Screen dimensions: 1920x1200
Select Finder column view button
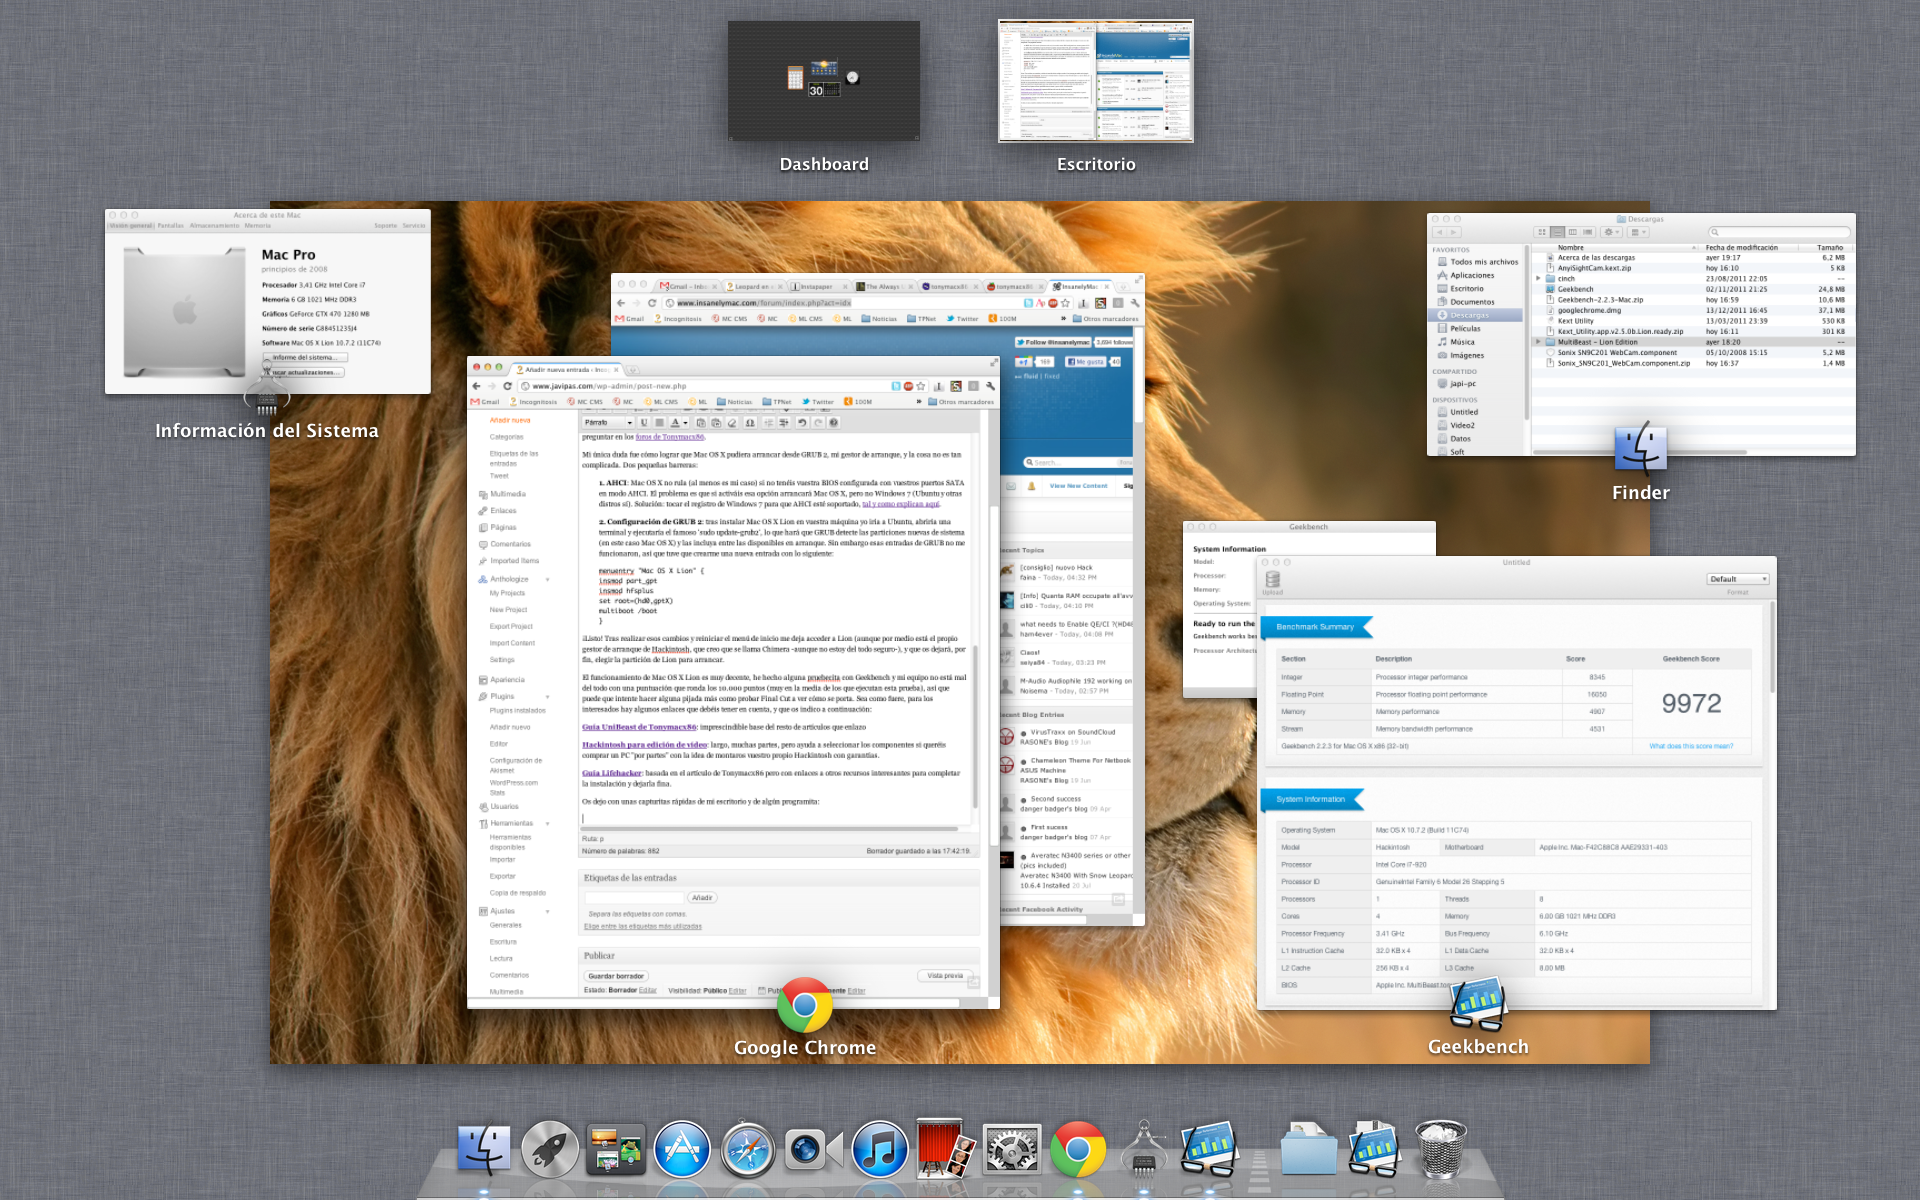(1573, 232)
